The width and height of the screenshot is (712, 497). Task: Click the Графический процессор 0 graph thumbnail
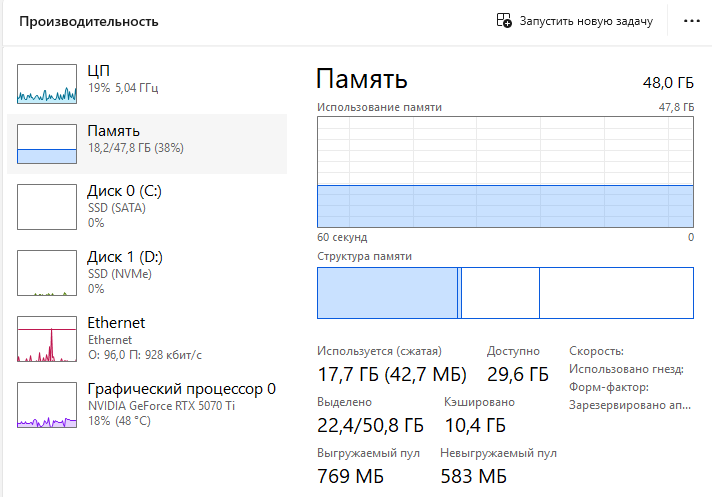tap(47, 405)
